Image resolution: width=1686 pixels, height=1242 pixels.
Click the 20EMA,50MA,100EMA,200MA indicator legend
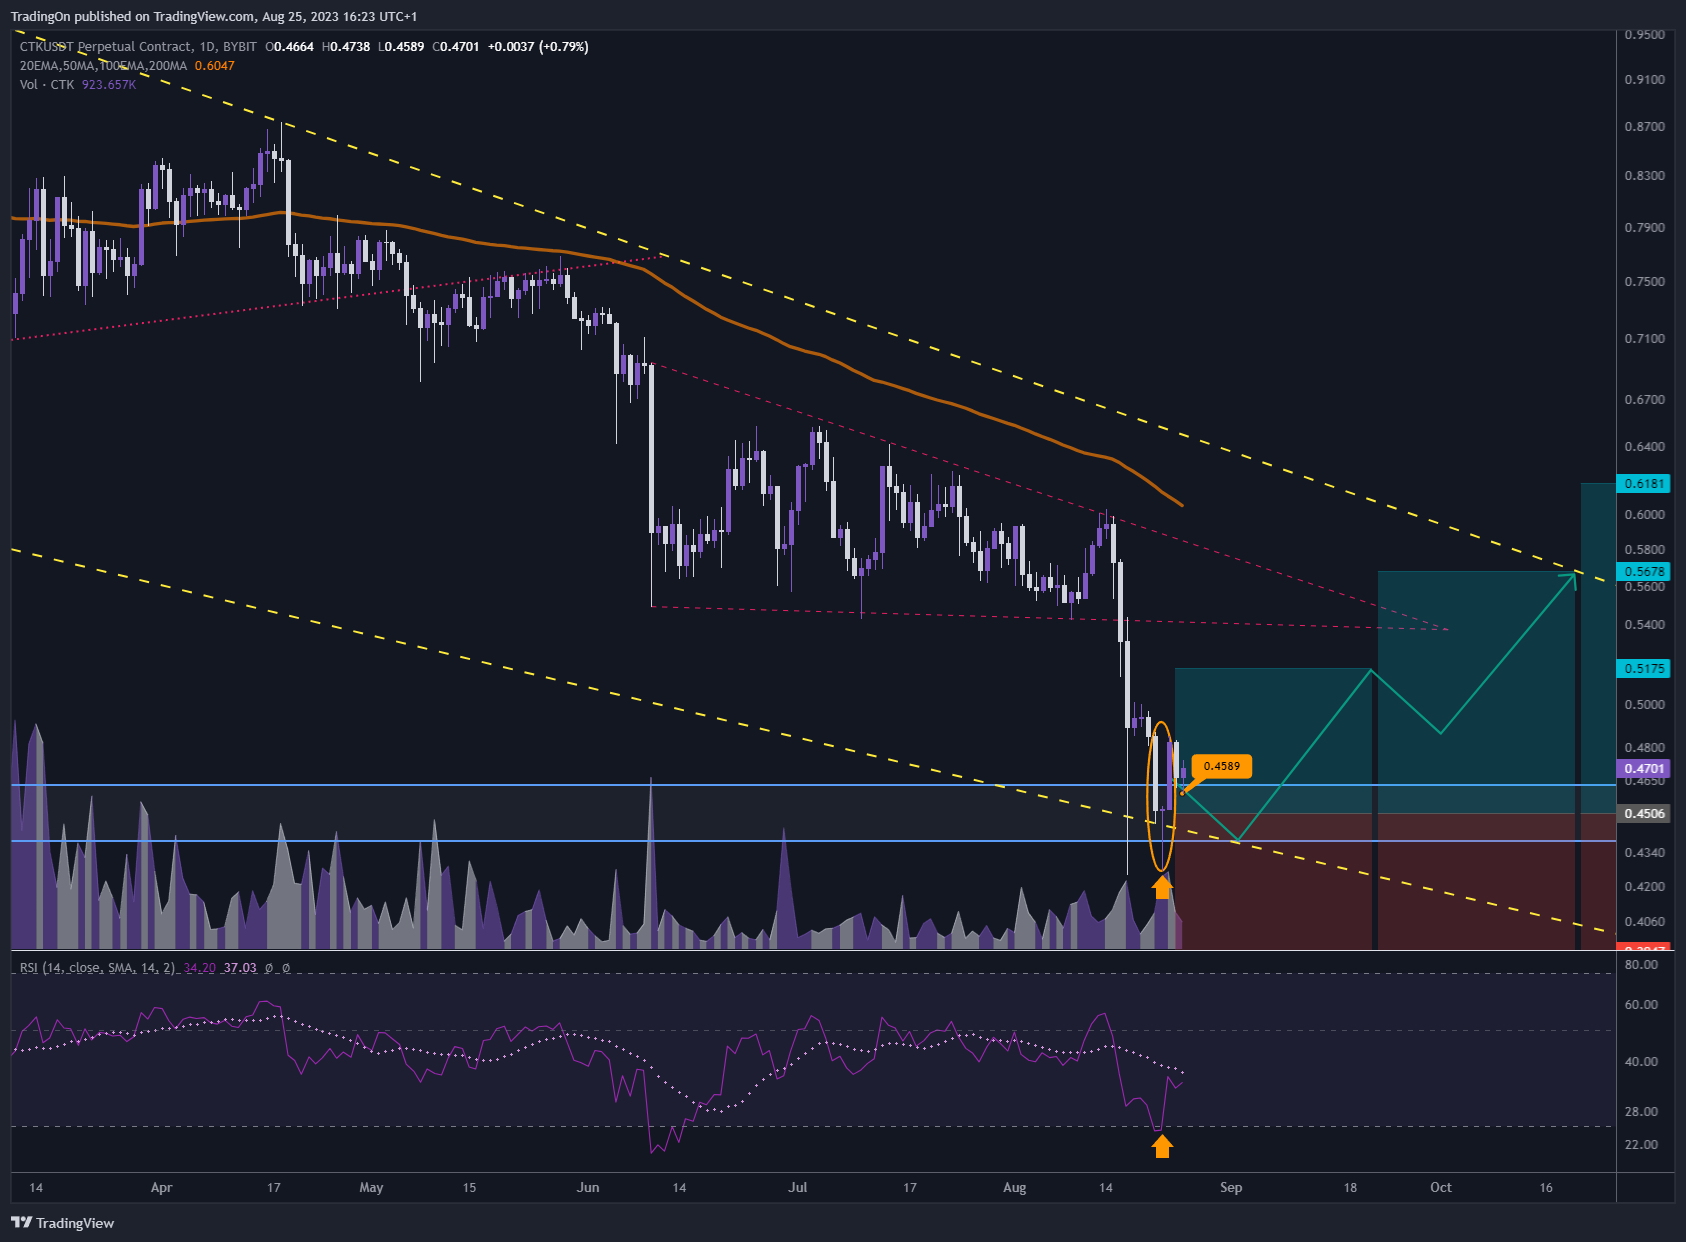click(103, 65)
